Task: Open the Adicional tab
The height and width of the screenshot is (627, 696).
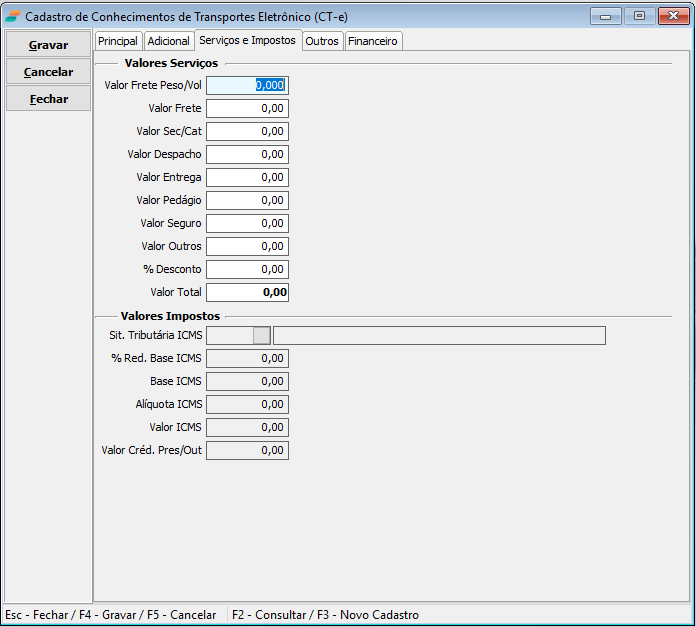Action: (168, 41)
